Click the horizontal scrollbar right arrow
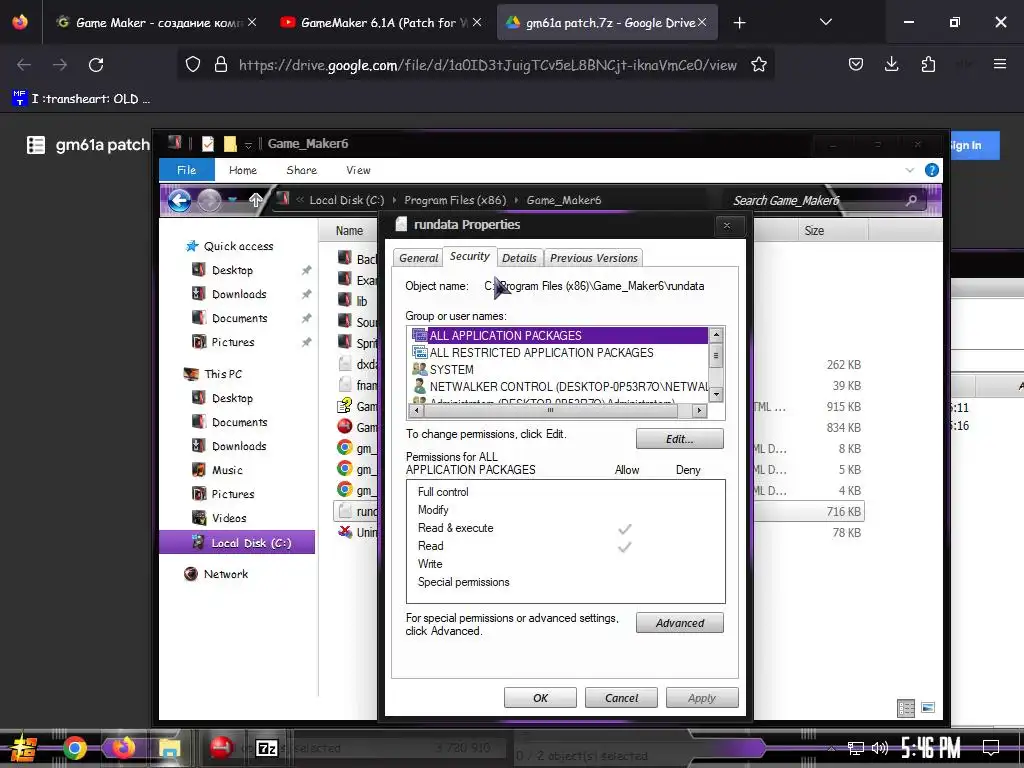Image resolution: width=1024 pixels, height=768 pixels. [x=699, y=411]
